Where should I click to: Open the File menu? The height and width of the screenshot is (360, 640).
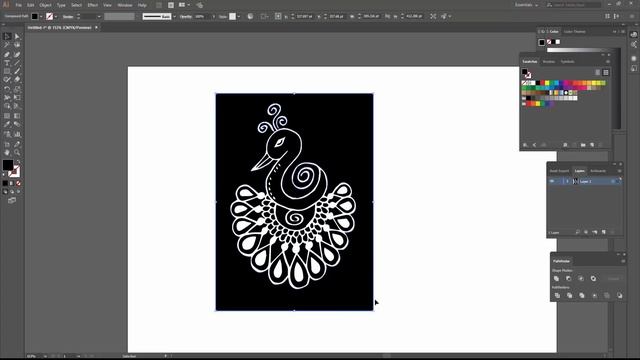[18, 5]
